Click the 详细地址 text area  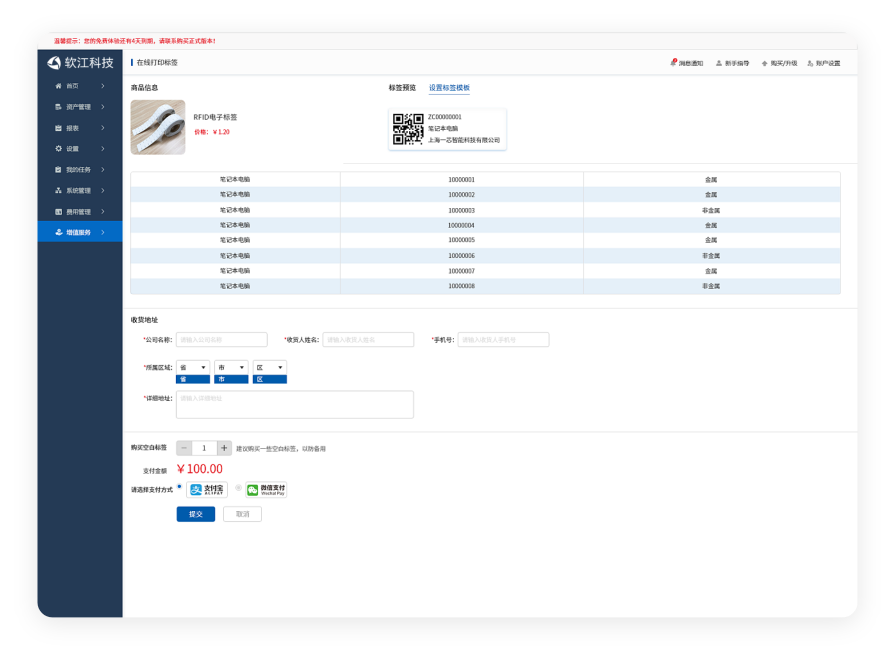point(295,404)
